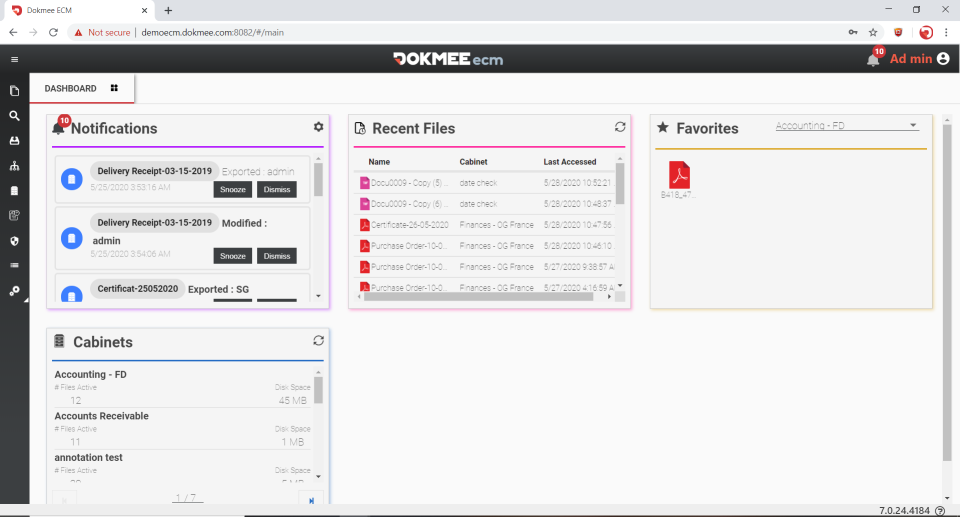Dismiss the Modified Delivery Receipt notification
Screen dimensions: 960x517
[277, 256]
